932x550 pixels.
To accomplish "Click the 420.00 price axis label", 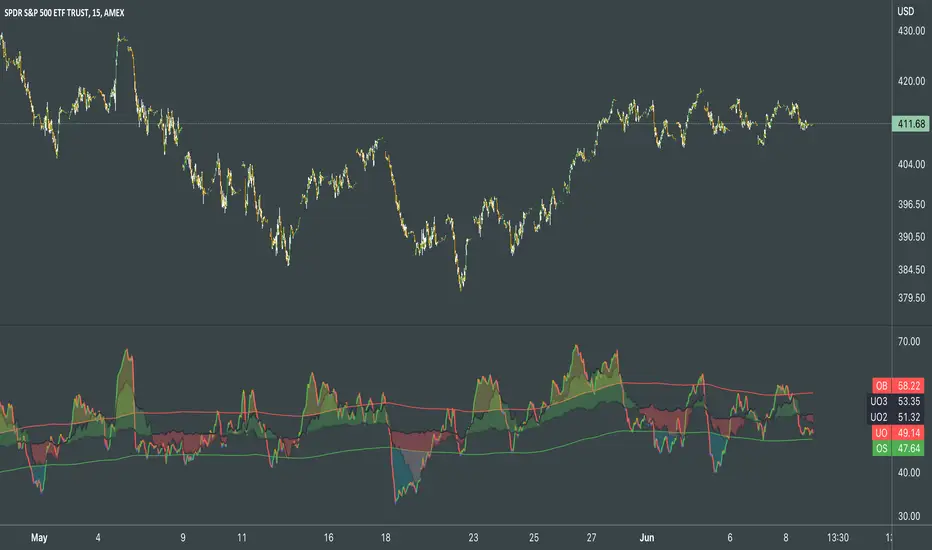I will pos(911,81).
